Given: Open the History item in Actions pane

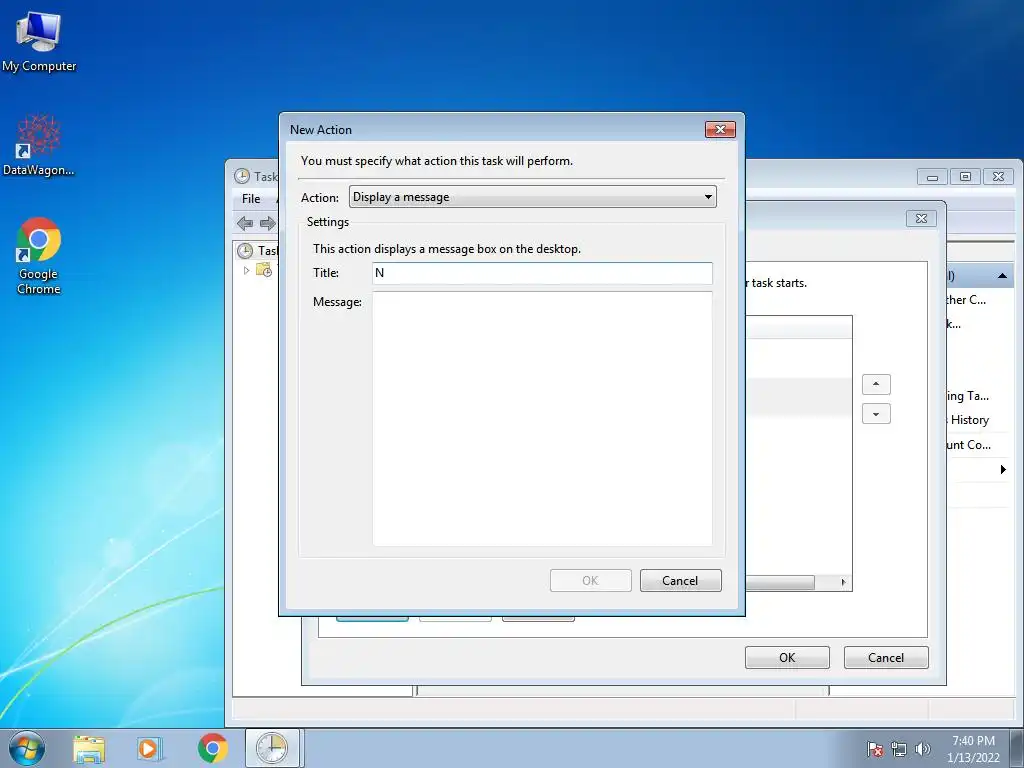Looking at the screenshot, I should [969, 420].
